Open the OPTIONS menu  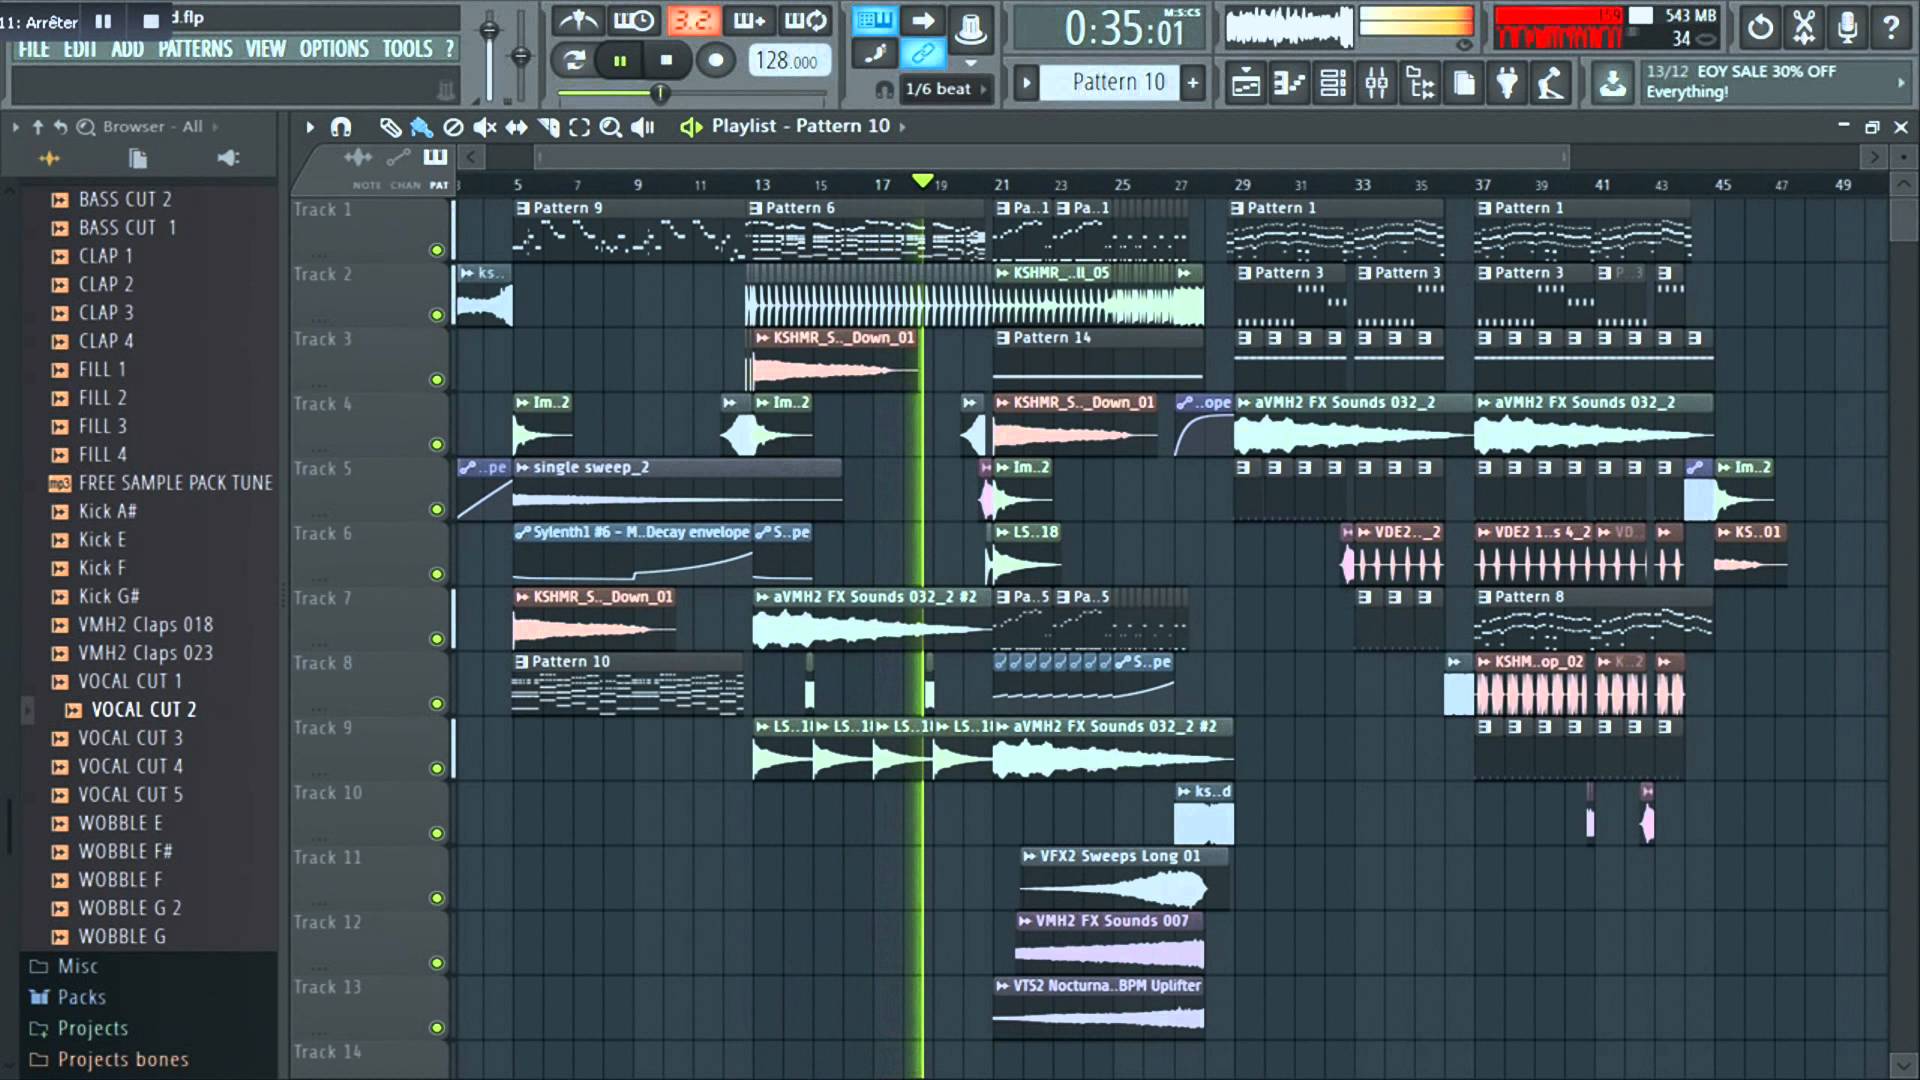point(335,49)
